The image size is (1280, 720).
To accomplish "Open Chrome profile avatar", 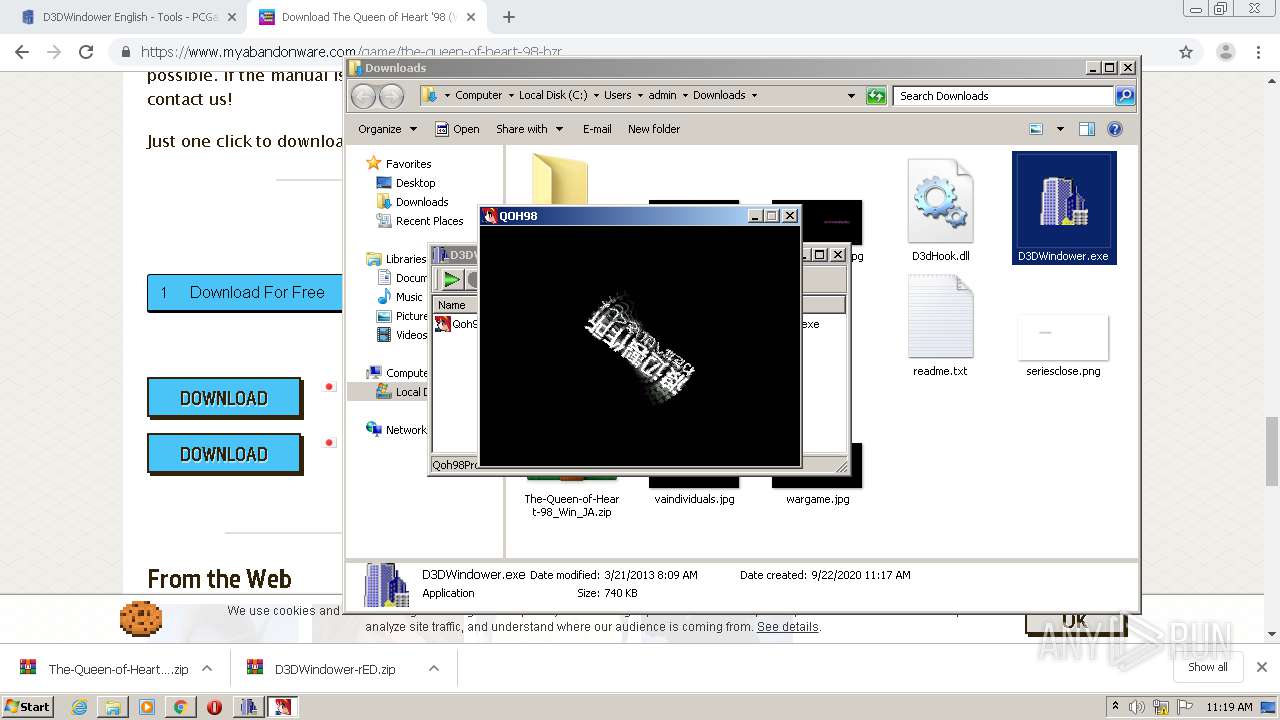I will [1225, 52].
